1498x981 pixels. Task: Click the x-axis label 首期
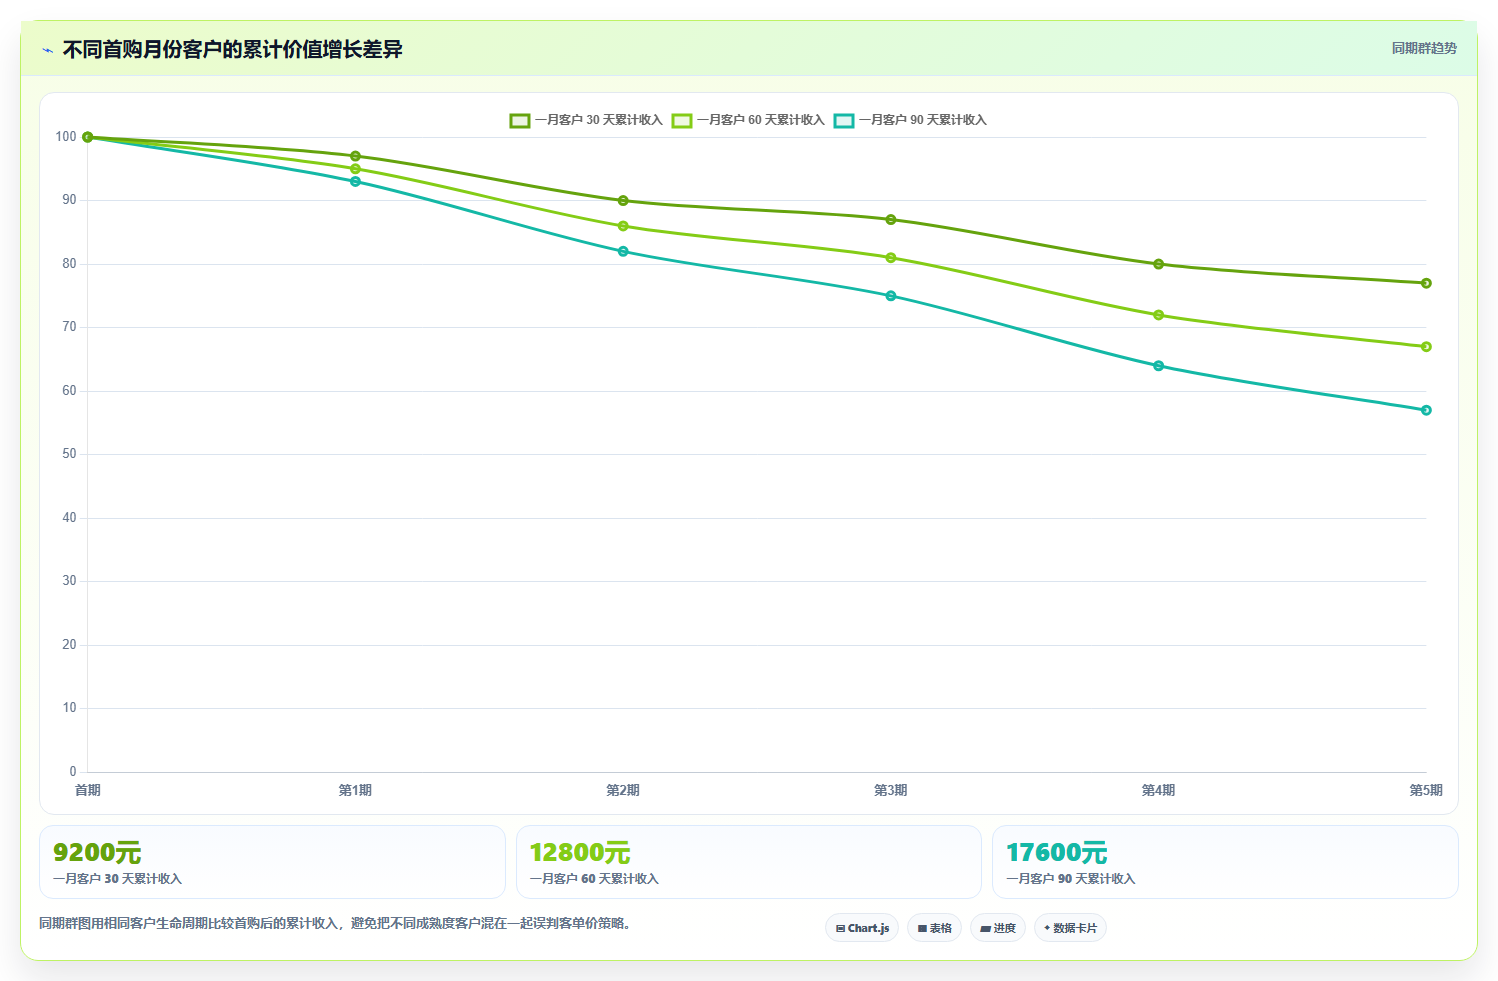point(88,790)
